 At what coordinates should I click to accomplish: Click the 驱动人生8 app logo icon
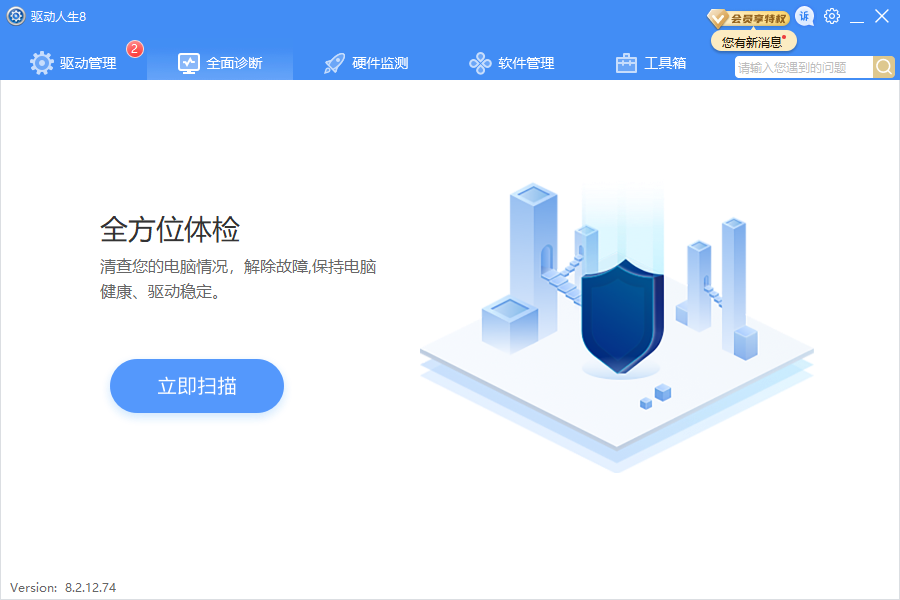pos(16,16)
